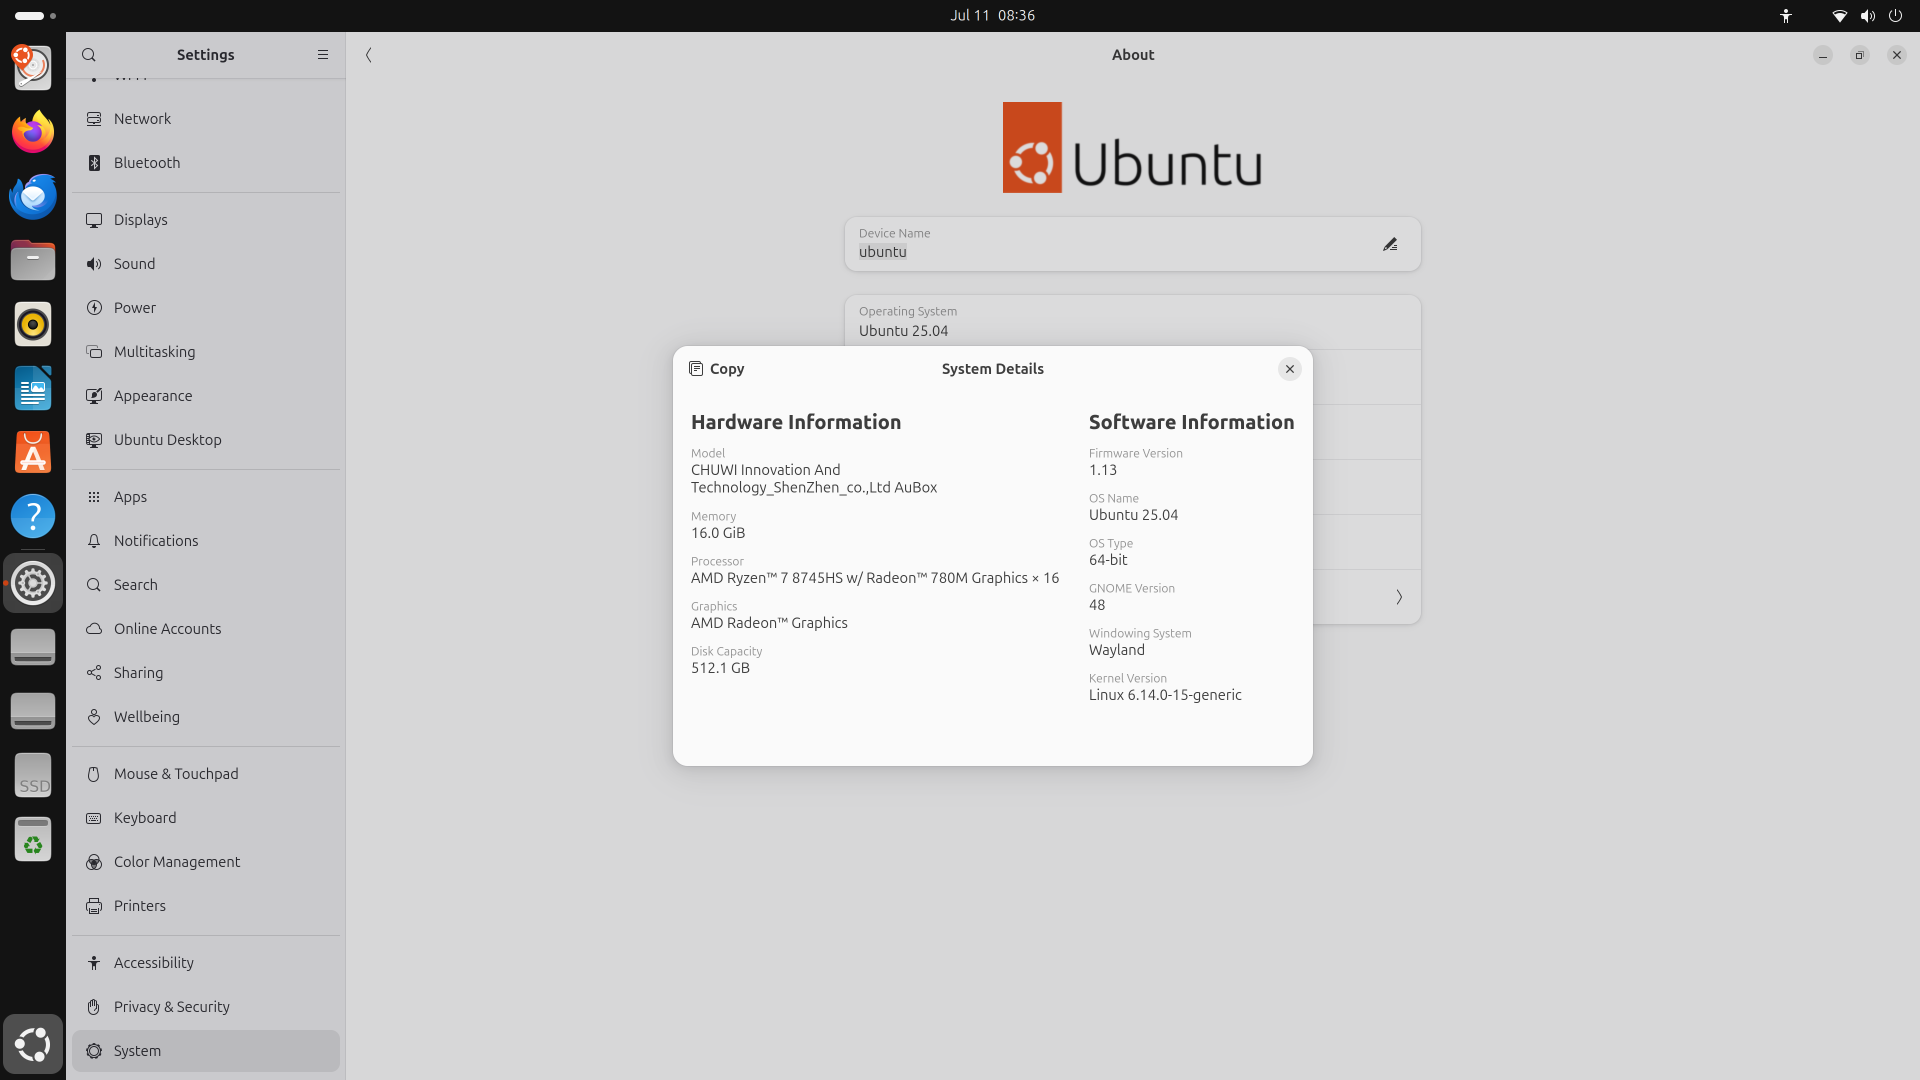This screenshot has width=1920, height=1080.
Task: Click the memory value '16.0 GiB'
Action: [x=718, y=533]
